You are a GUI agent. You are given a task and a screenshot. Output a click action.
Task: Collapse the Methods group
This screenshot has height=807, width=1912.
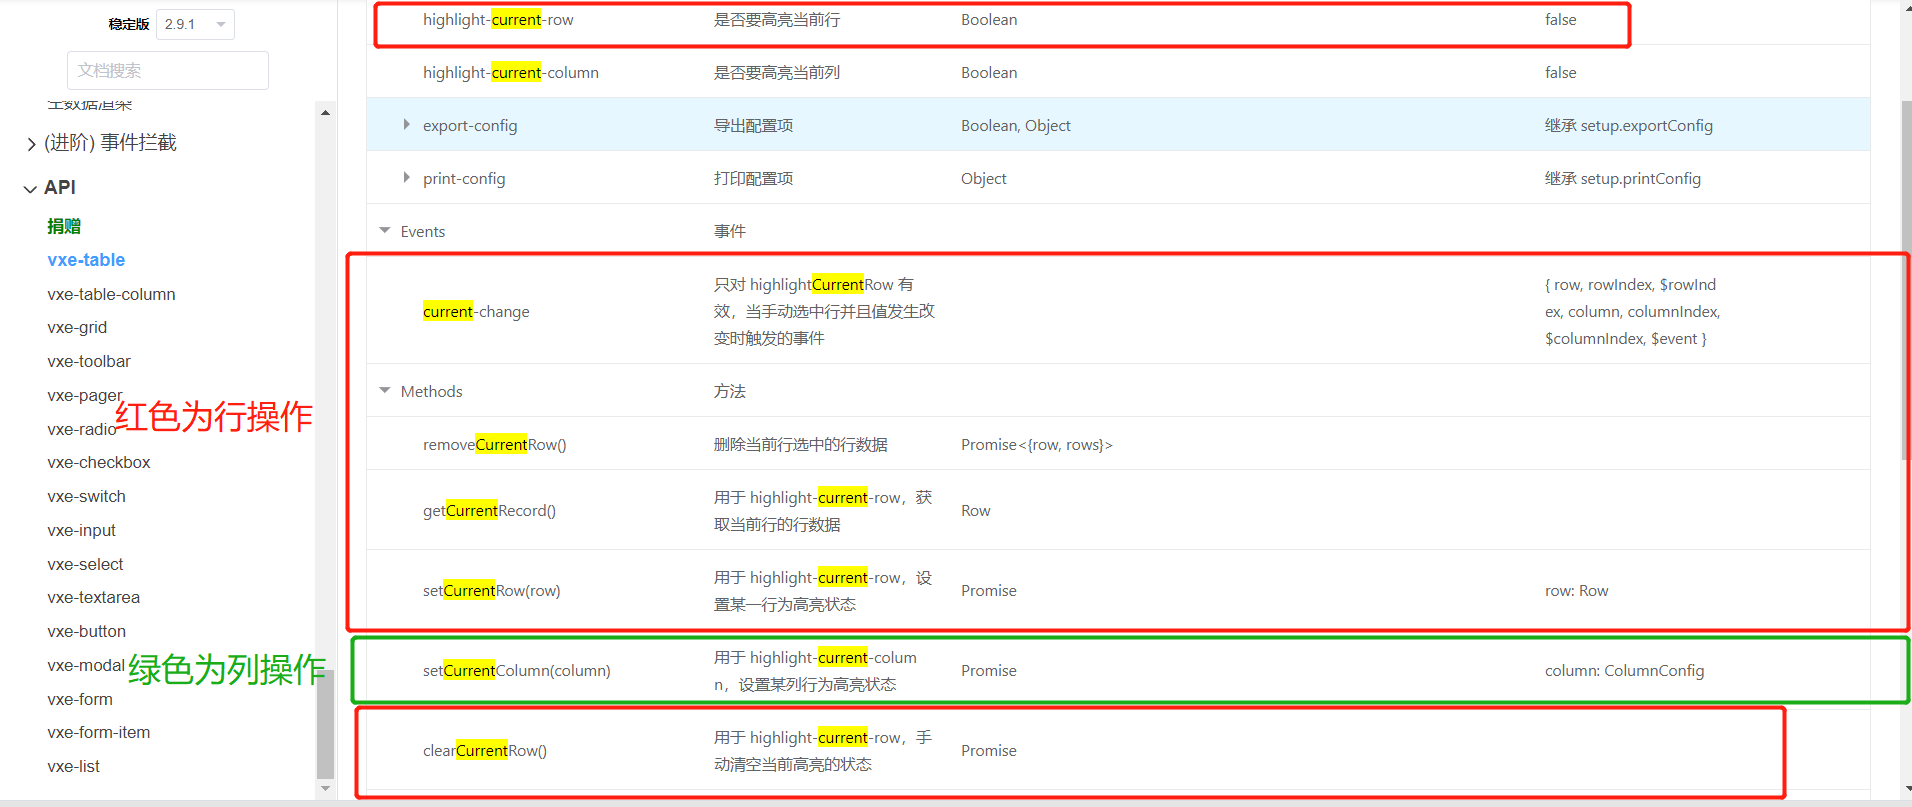click(x=385, y=390)
